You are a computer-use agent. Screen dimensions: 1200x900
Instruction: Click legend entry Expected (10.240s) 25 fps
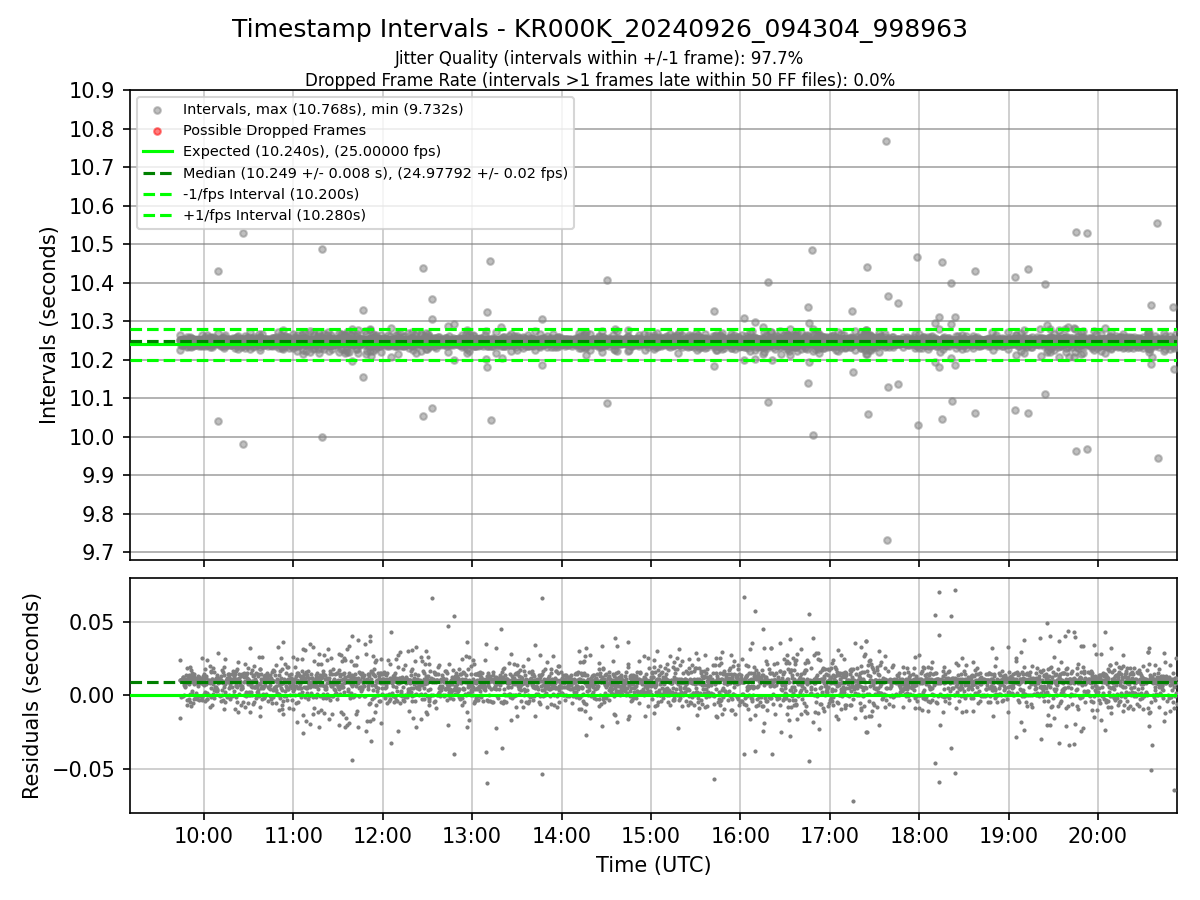coord(312,151)
